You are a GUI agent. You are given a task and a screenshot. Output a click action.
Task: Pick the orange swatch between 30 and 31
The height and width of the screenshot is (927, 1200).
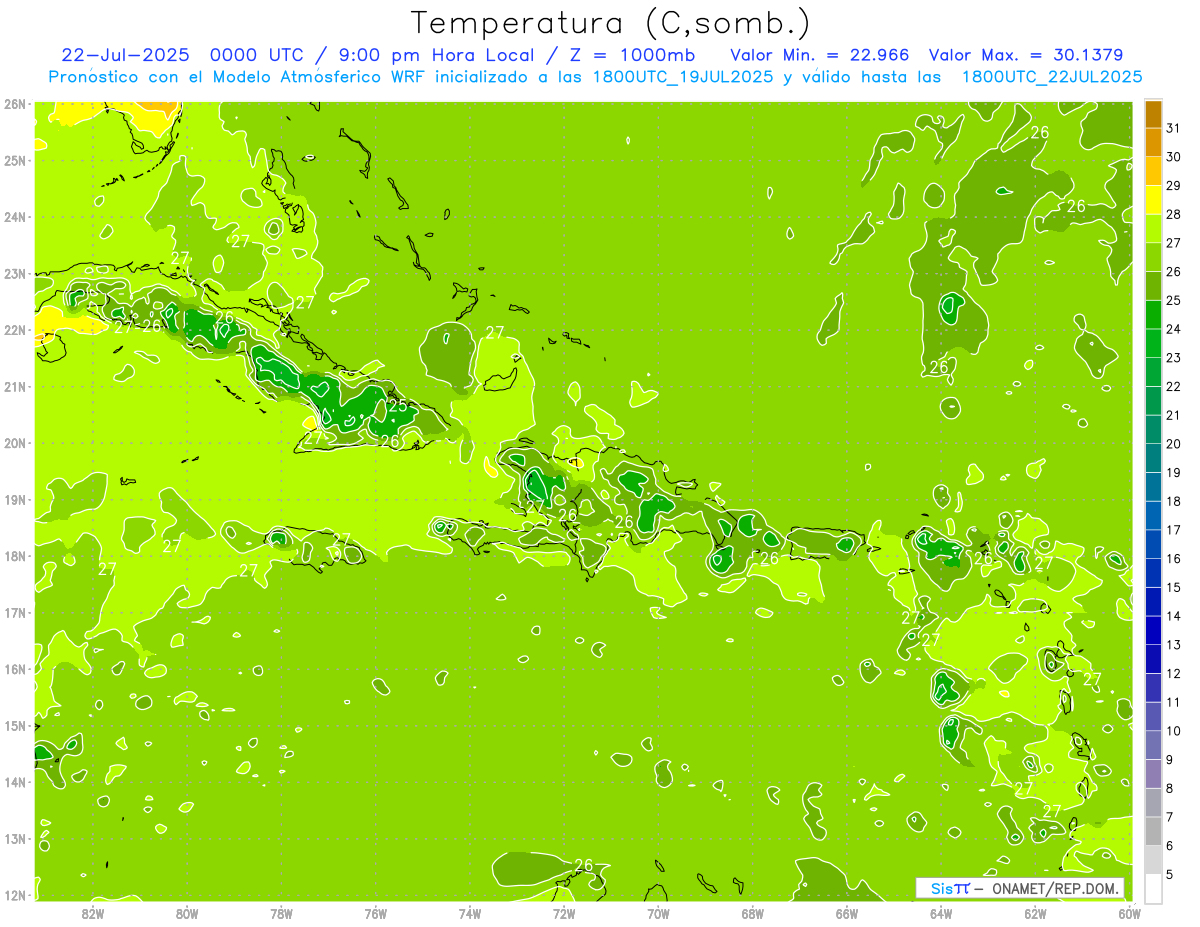click(x=1153, y=143)
